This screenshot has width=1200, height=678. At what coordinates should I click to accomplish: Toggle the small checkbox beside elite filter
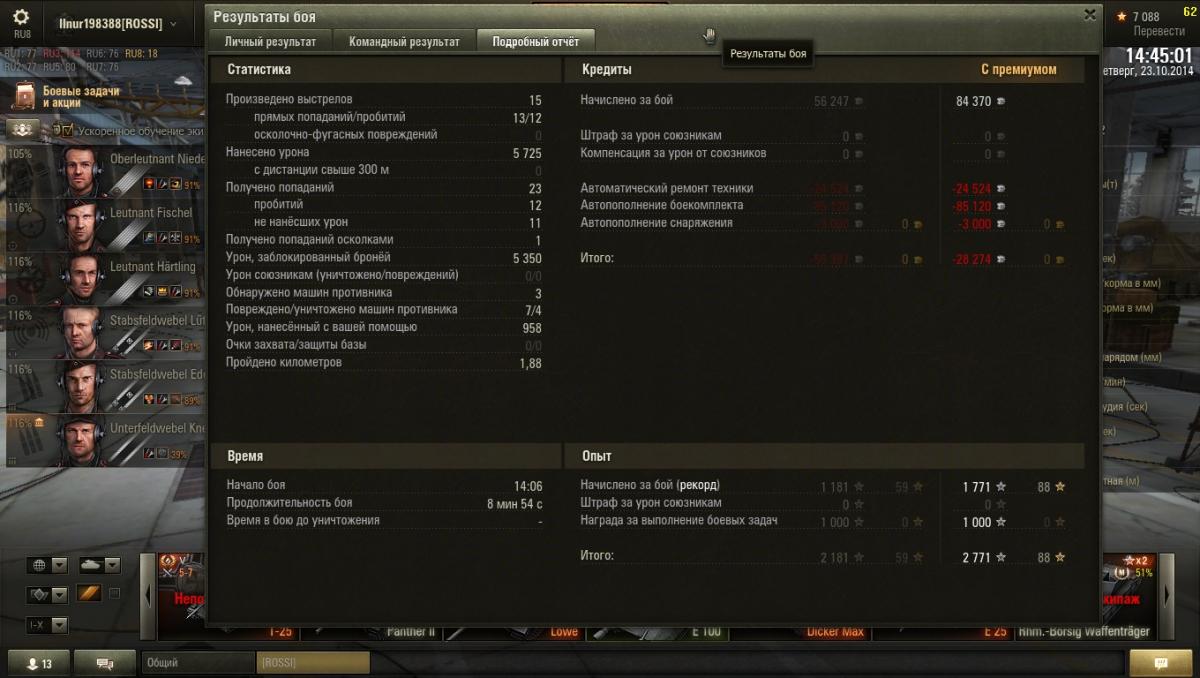[114, 594]
